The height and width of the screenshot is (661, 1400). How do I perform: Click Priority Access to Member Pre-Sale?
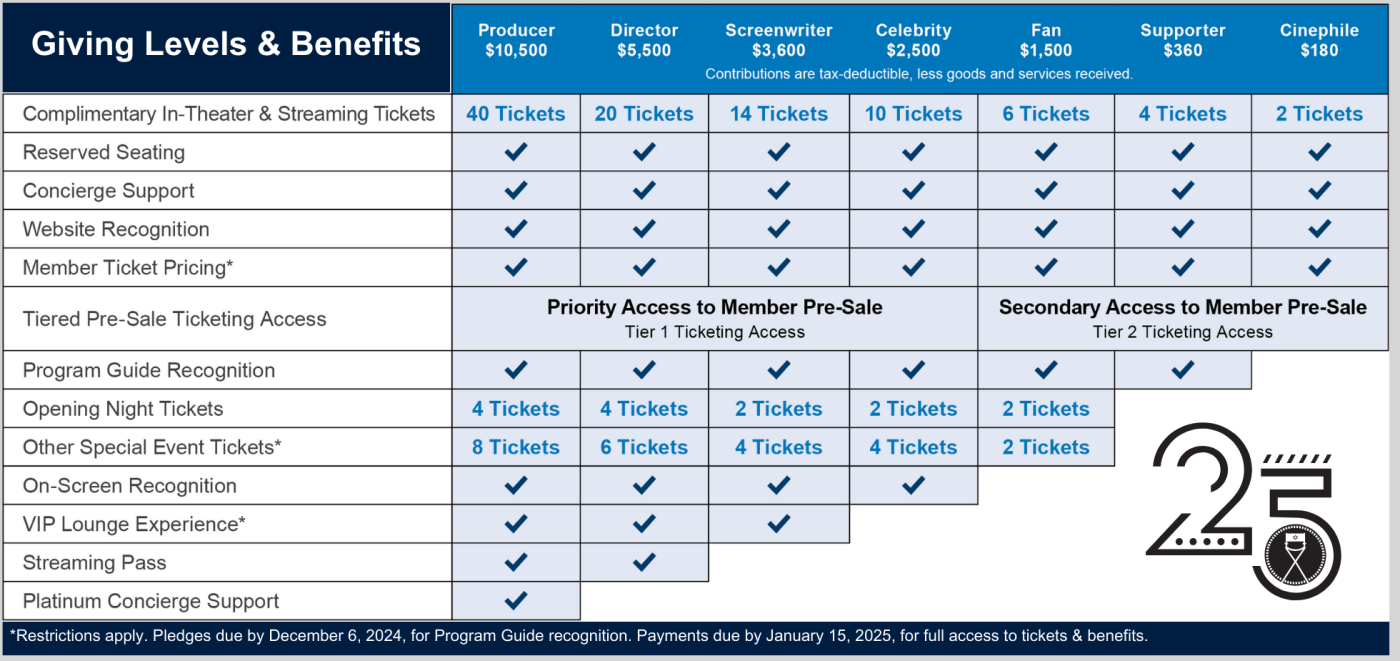pyautogui.click(x=715, y=307)
